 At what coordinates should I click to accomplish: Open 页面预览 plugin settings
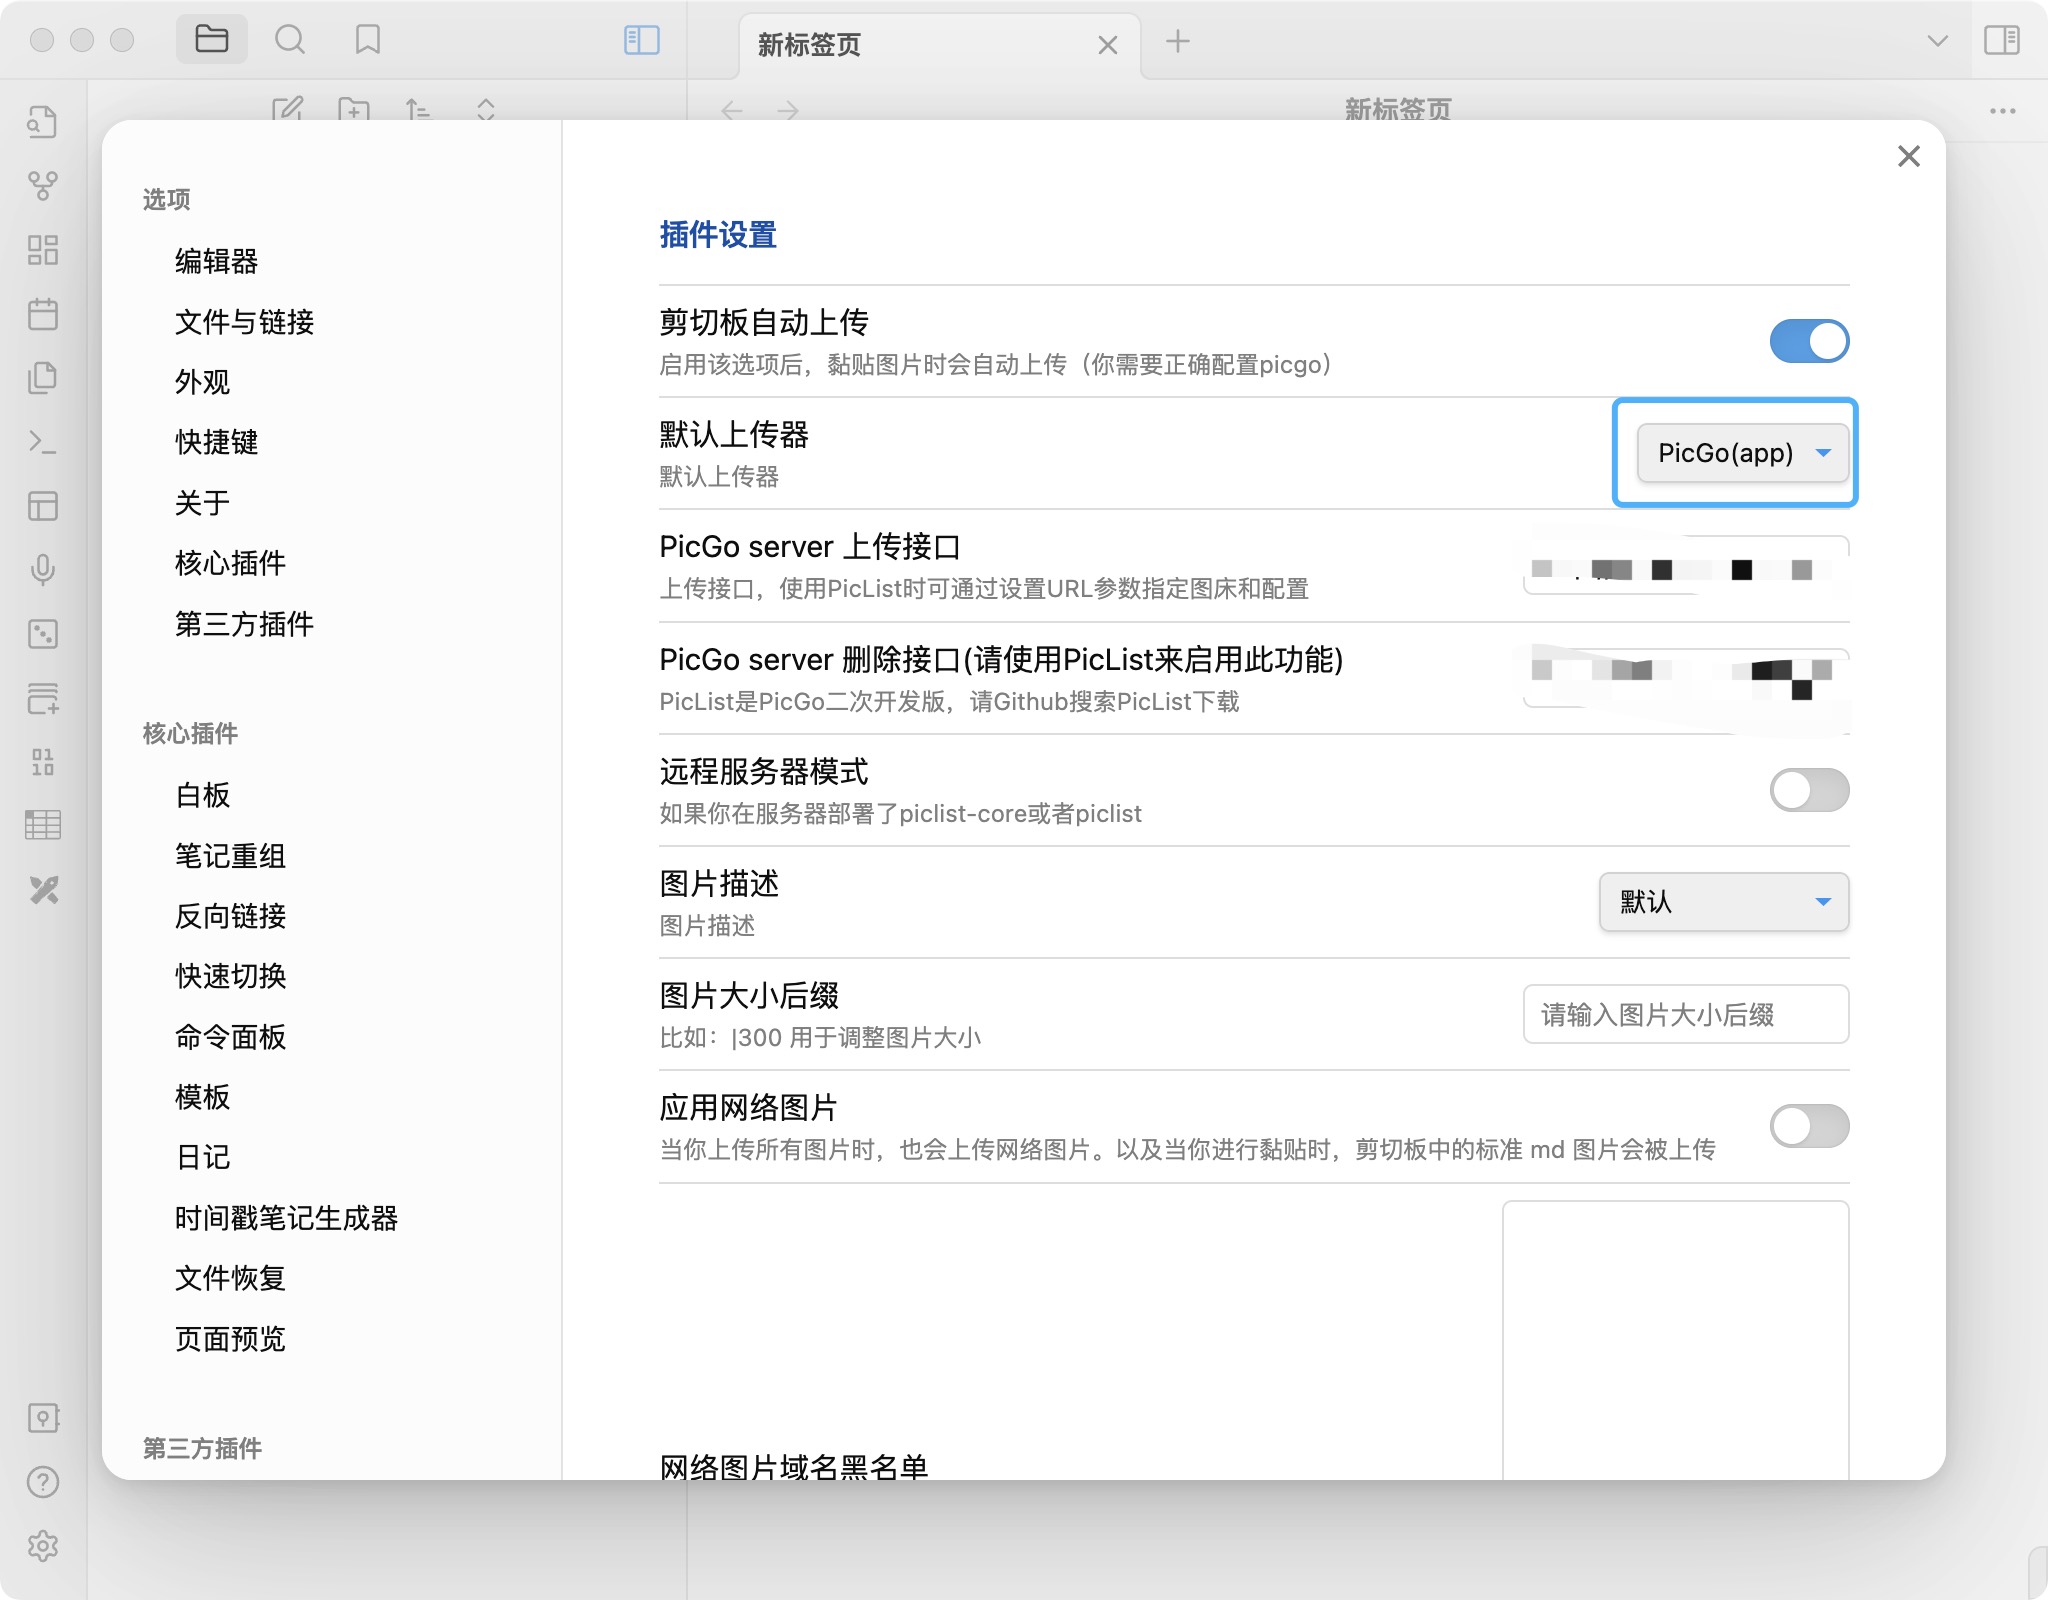[x=230, y=1339]
